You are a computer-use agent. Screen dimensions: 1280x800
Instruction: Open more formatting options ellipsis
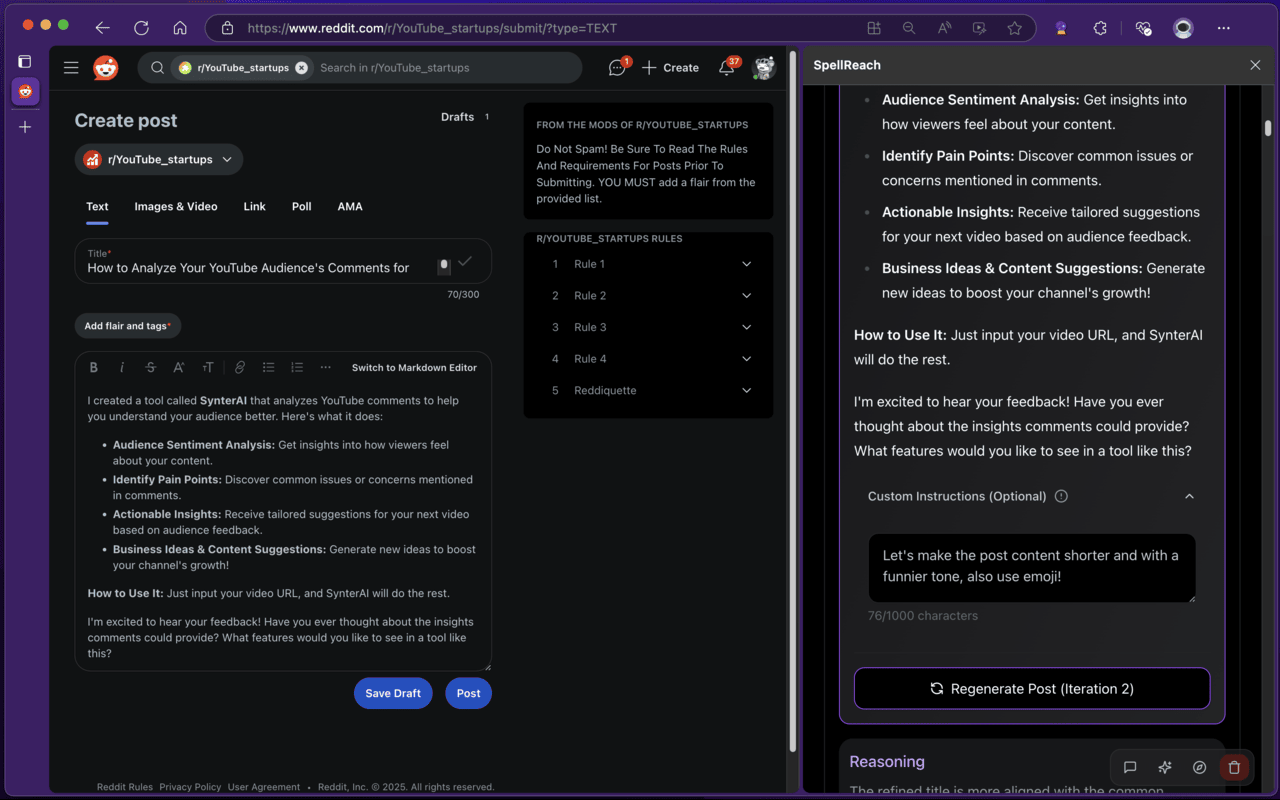pyautogui.click(x=326, y=368)
